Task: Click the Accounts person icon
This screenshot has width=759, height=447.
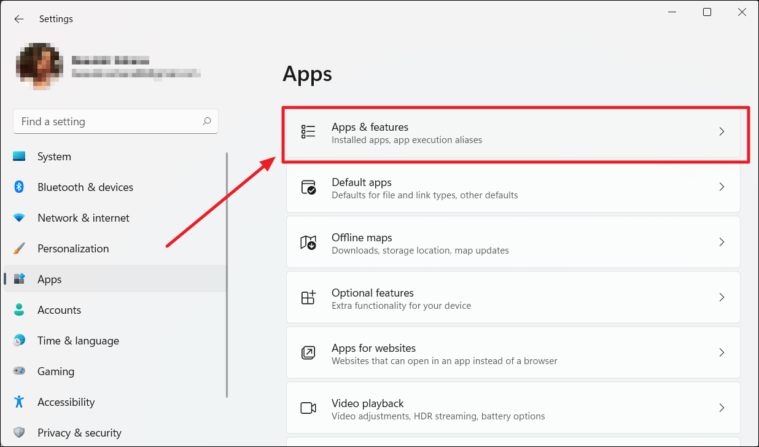Action: [x=19, y=310]
